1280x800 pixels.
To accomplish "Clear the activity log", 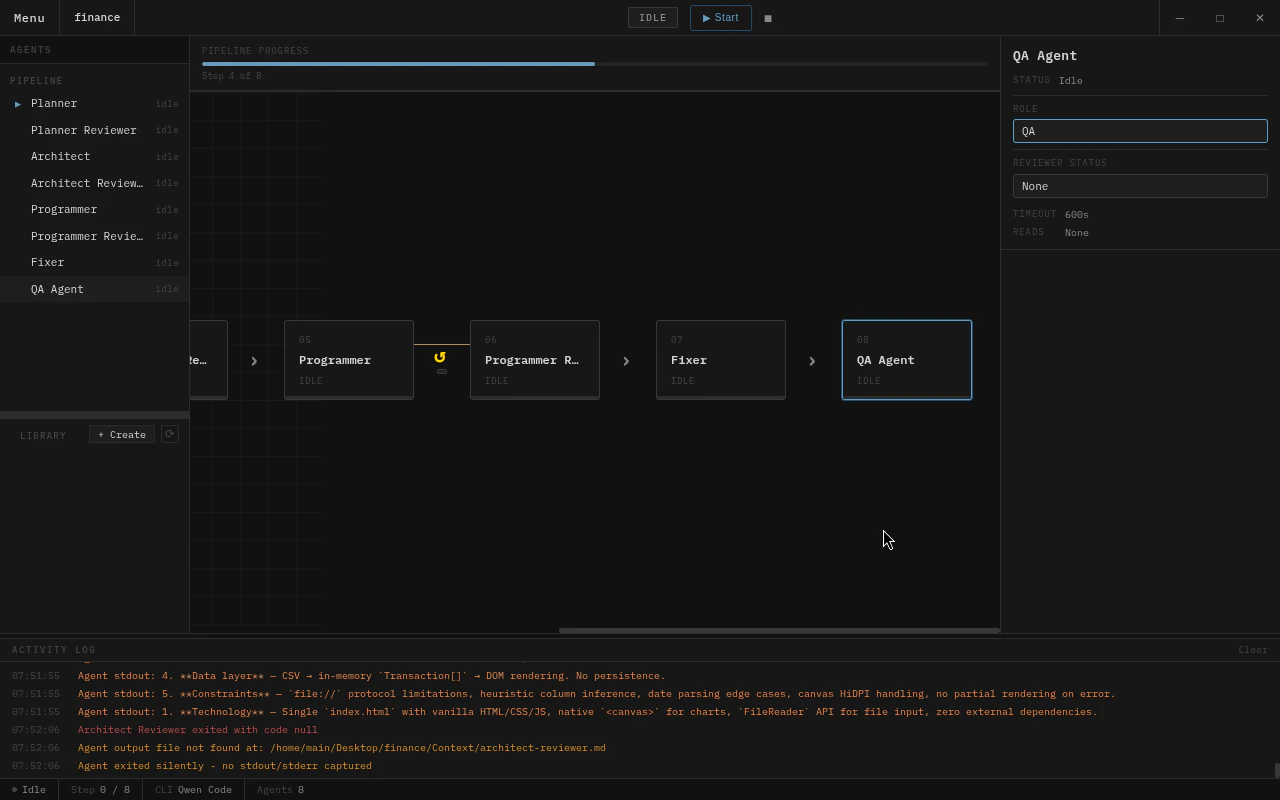I will coord(1252,650).
